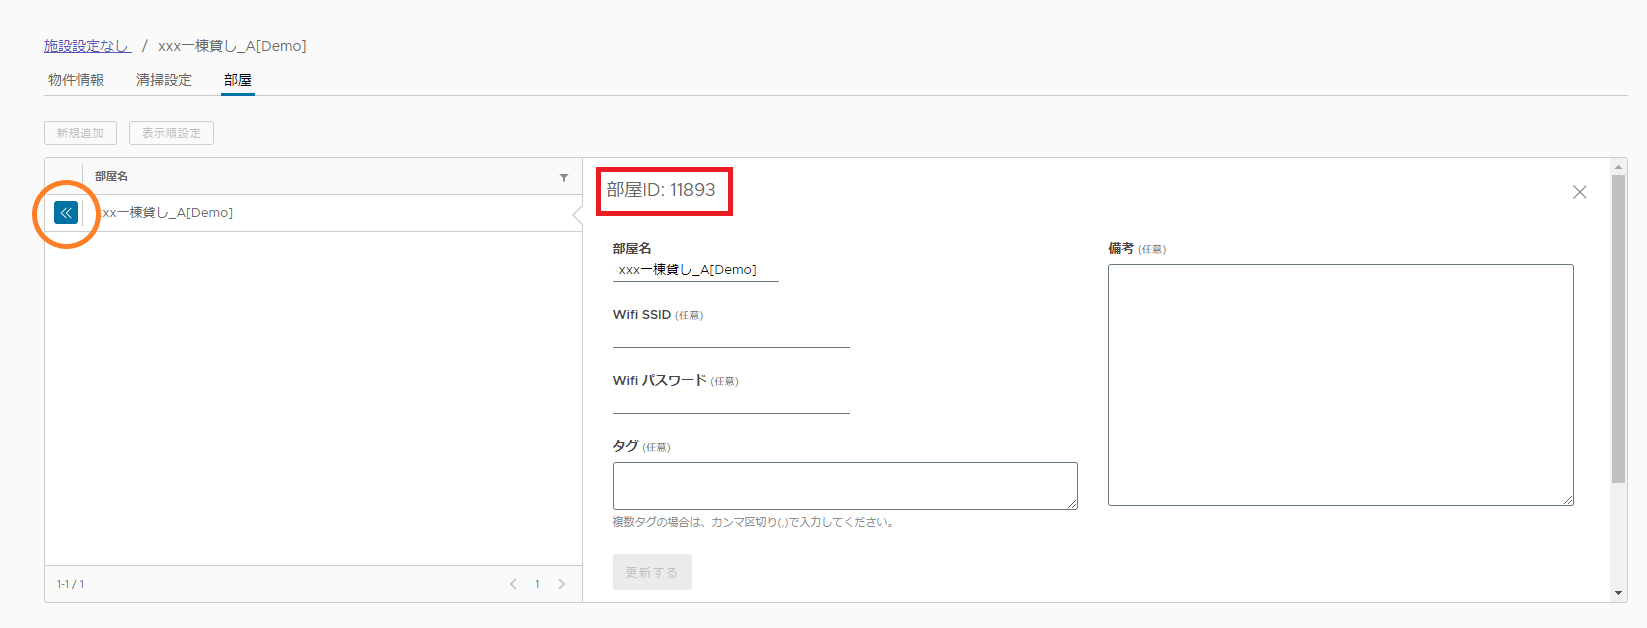The height and width of the screenshot is (628, 1647).
Task: Focus the 部屋名 text field
Action: tap(695, 270)
